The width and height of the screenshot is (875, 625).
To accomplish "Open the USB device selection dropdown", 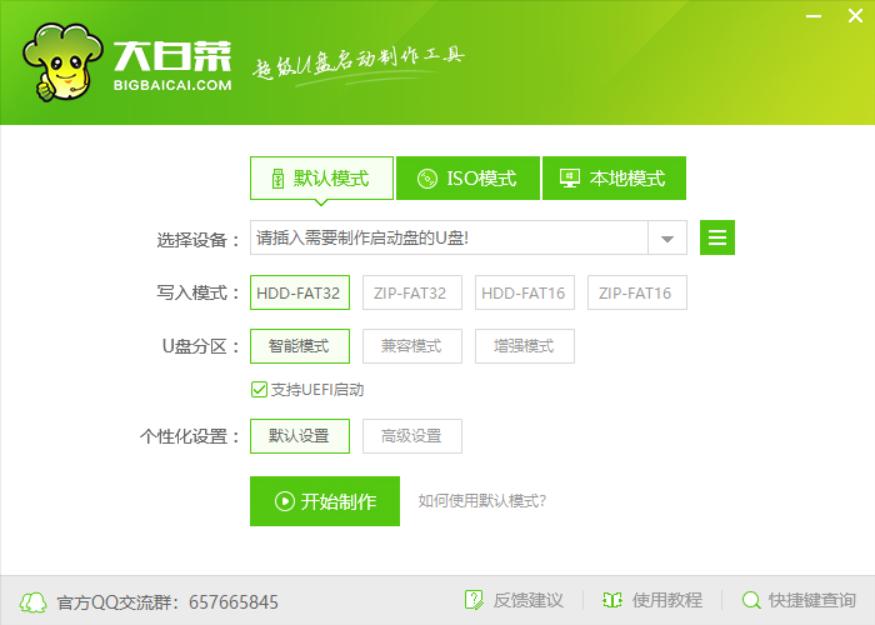I will pyautogui.click(x=665, y=237).
